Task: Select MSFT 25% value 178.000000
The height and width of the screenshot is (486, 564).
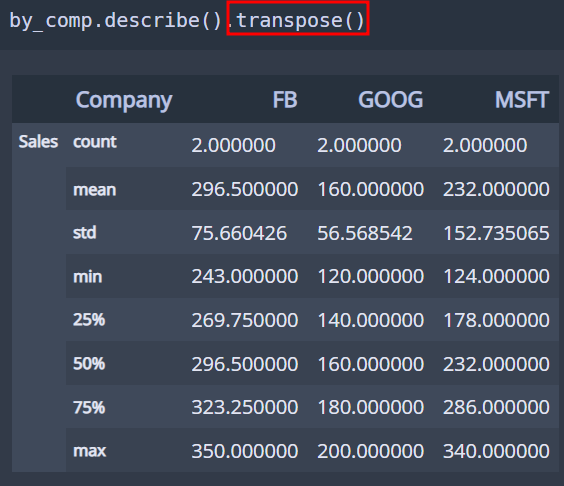Action: coord(496,321)
